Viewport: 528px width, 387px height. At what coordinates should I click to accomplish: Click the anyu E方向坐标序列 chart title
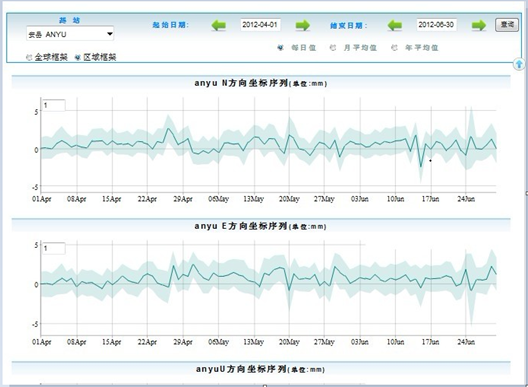(260, 226)
